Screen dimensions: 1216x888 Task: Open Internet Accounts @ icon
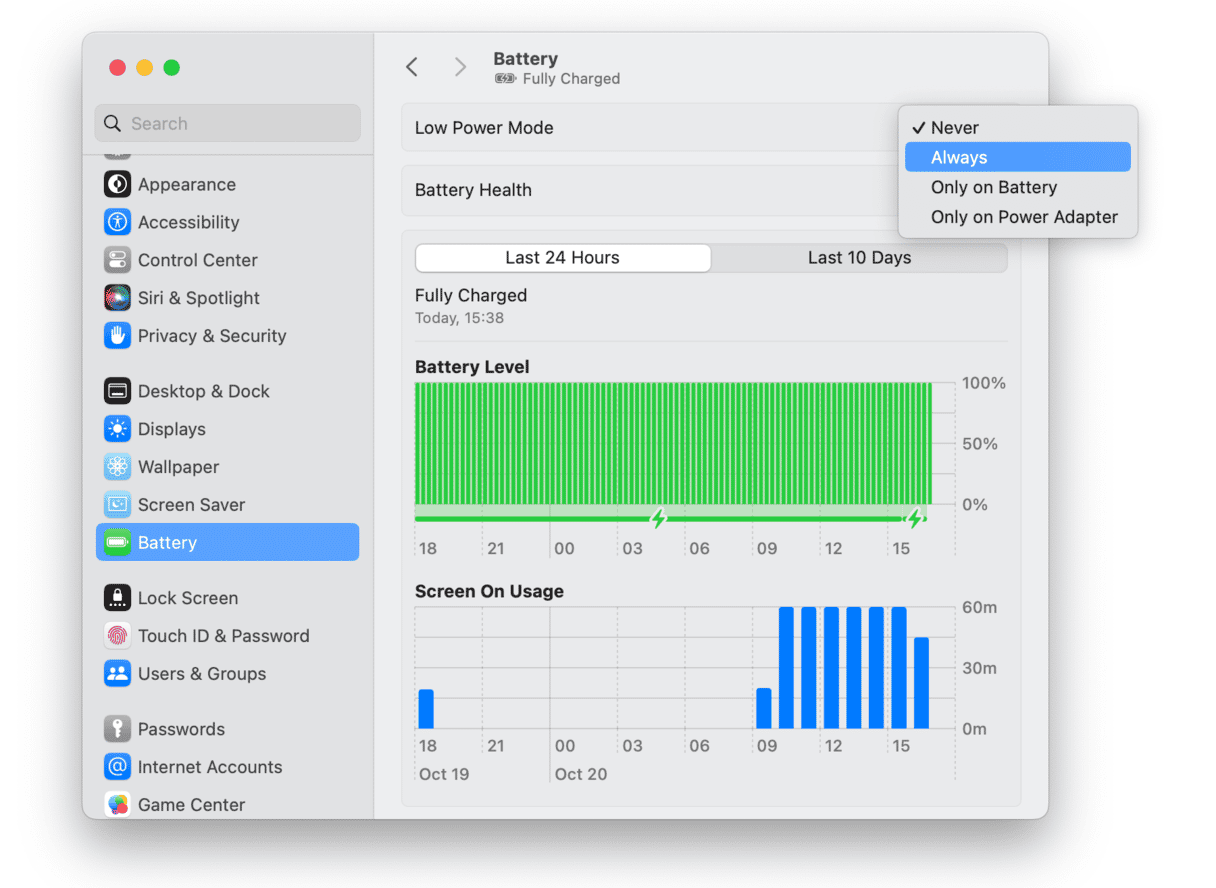tap(117, 767)
